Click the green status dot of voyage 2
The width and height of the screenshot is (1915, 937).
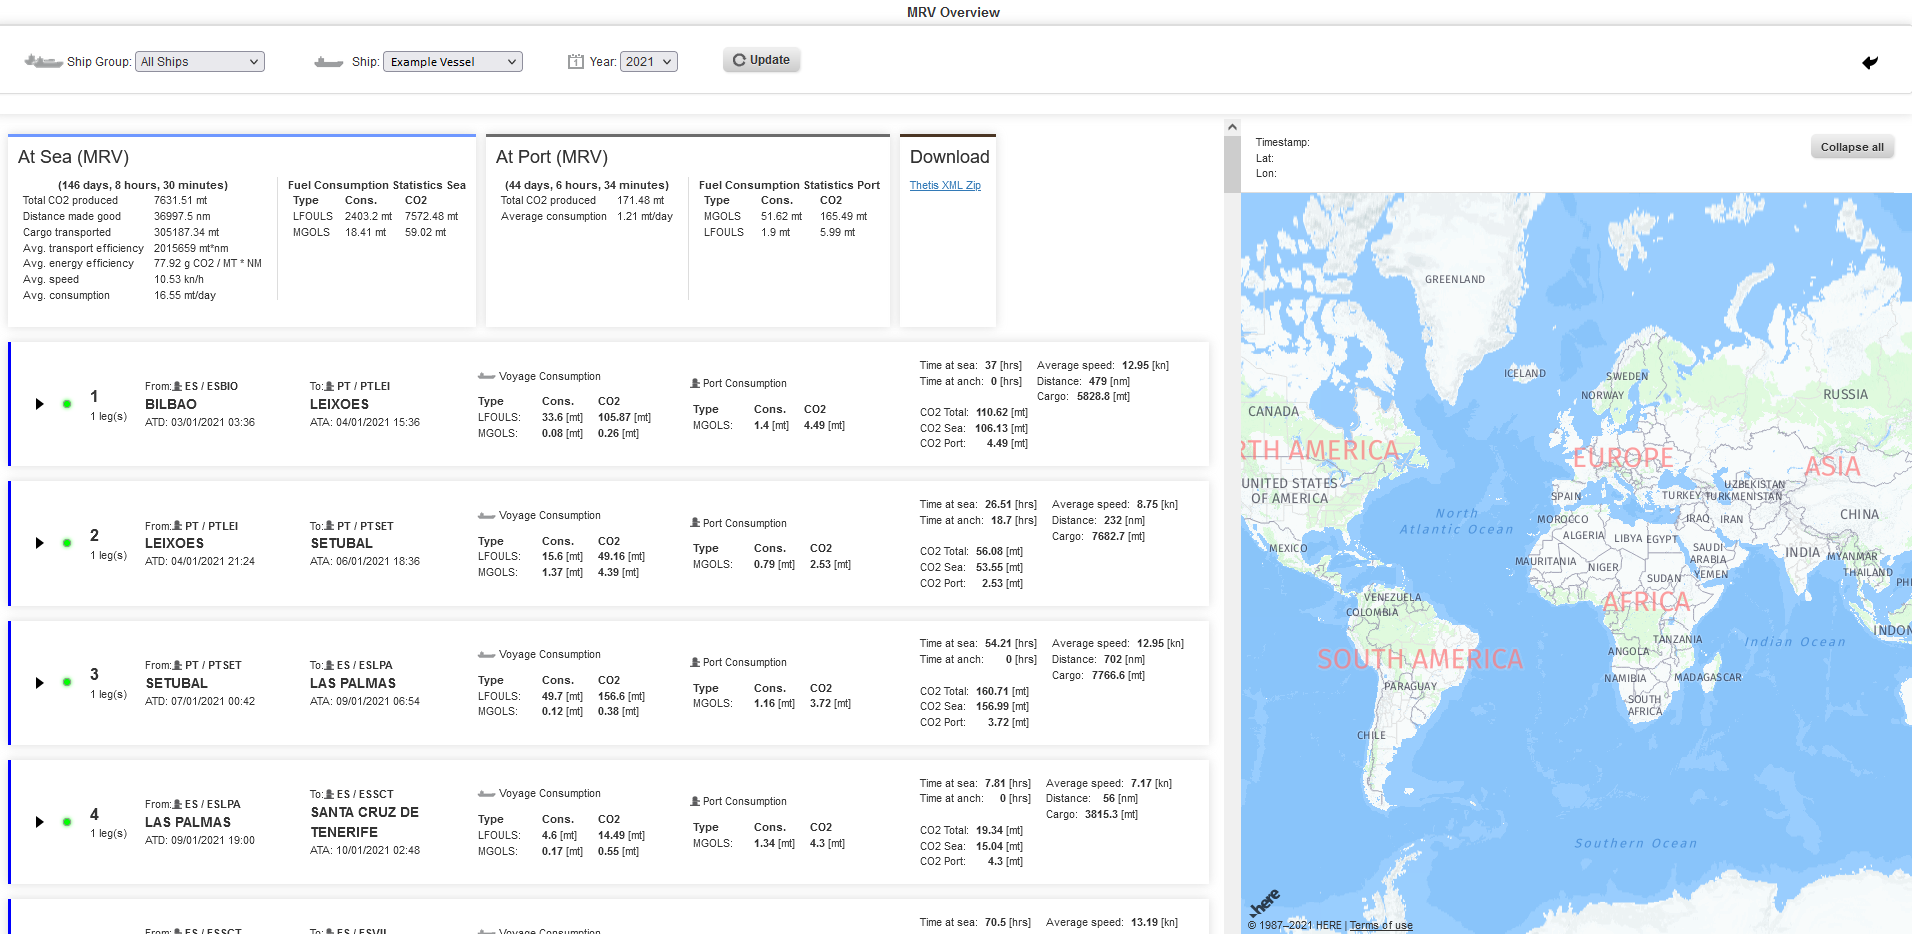(67, 543)
